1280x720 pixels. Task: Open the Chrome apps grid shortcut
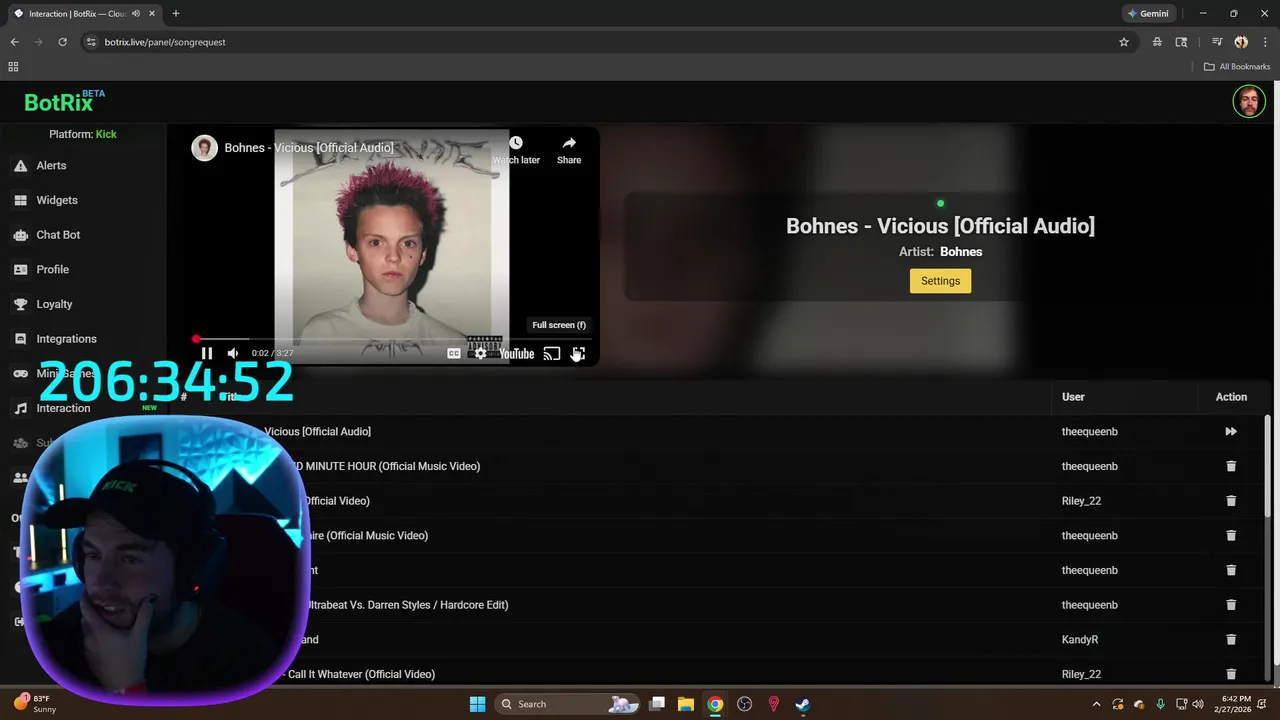pyautogui.click(x=13, y=67)
